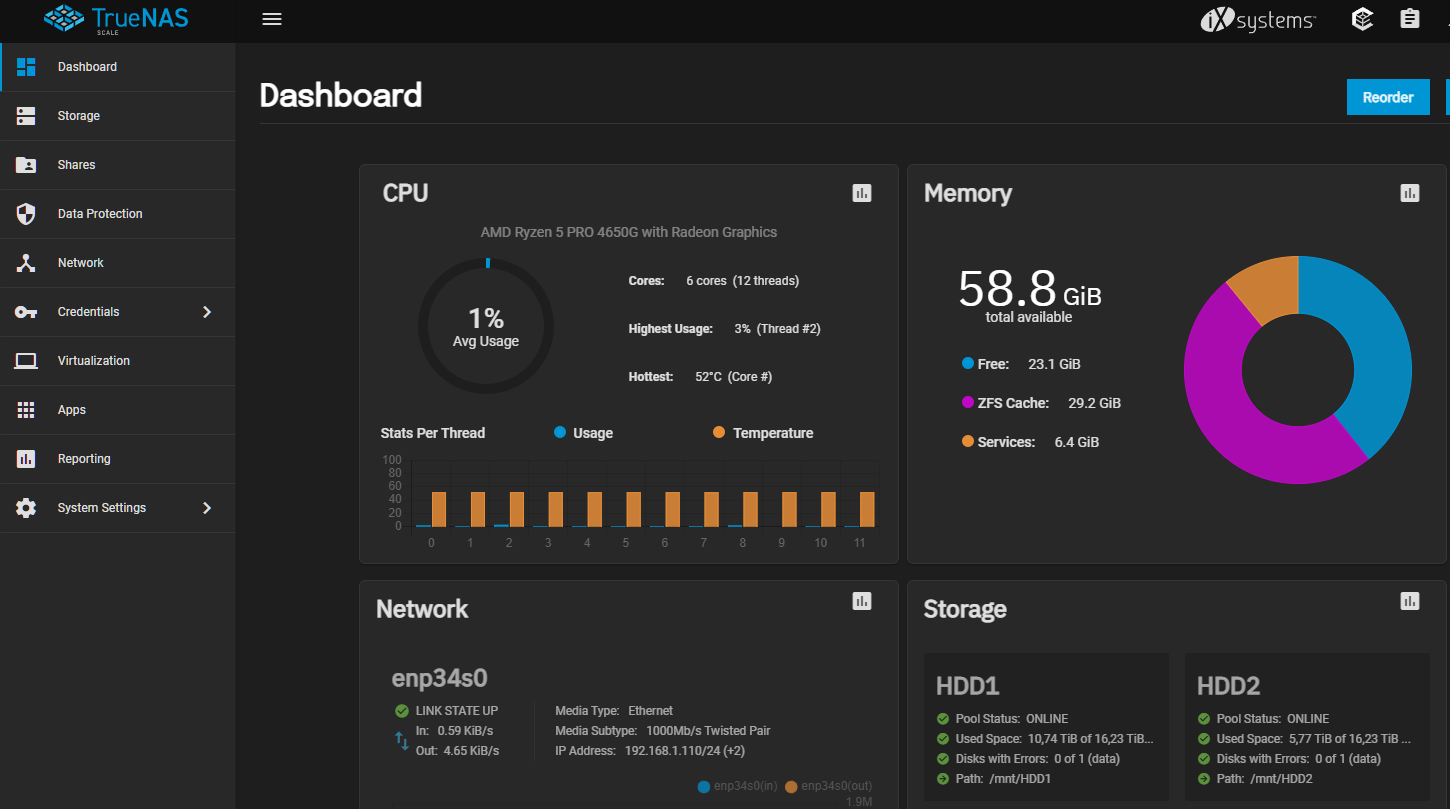Screen dimensions: 1450x809
Task: Select Virtualization from the sidebar
Action: [x=94, y=361]
